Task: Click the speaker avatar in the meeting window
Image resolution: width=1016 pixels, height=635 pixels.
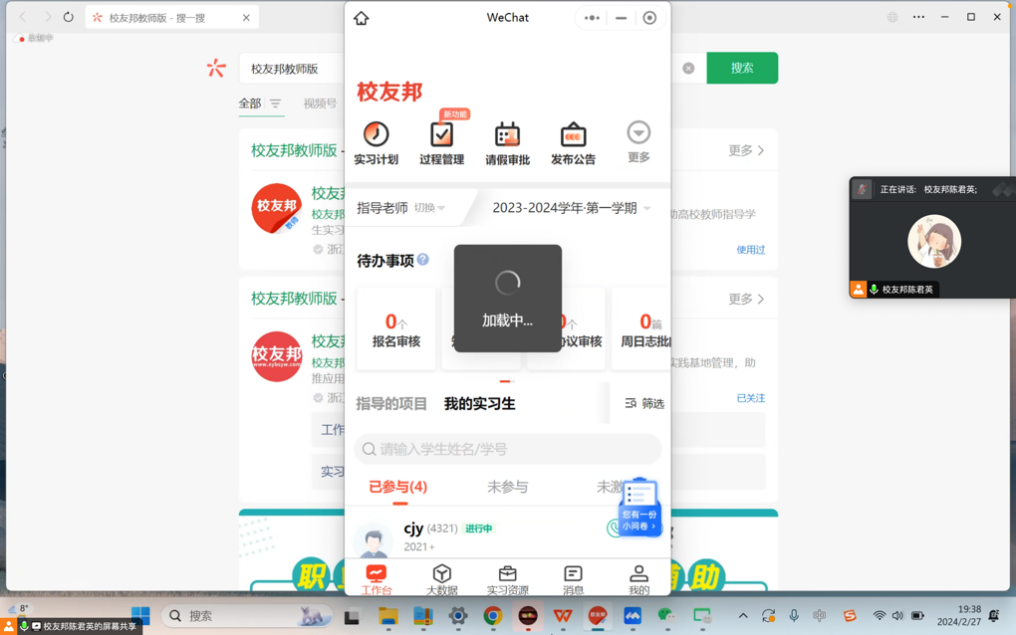Action: tap(934, 241)
